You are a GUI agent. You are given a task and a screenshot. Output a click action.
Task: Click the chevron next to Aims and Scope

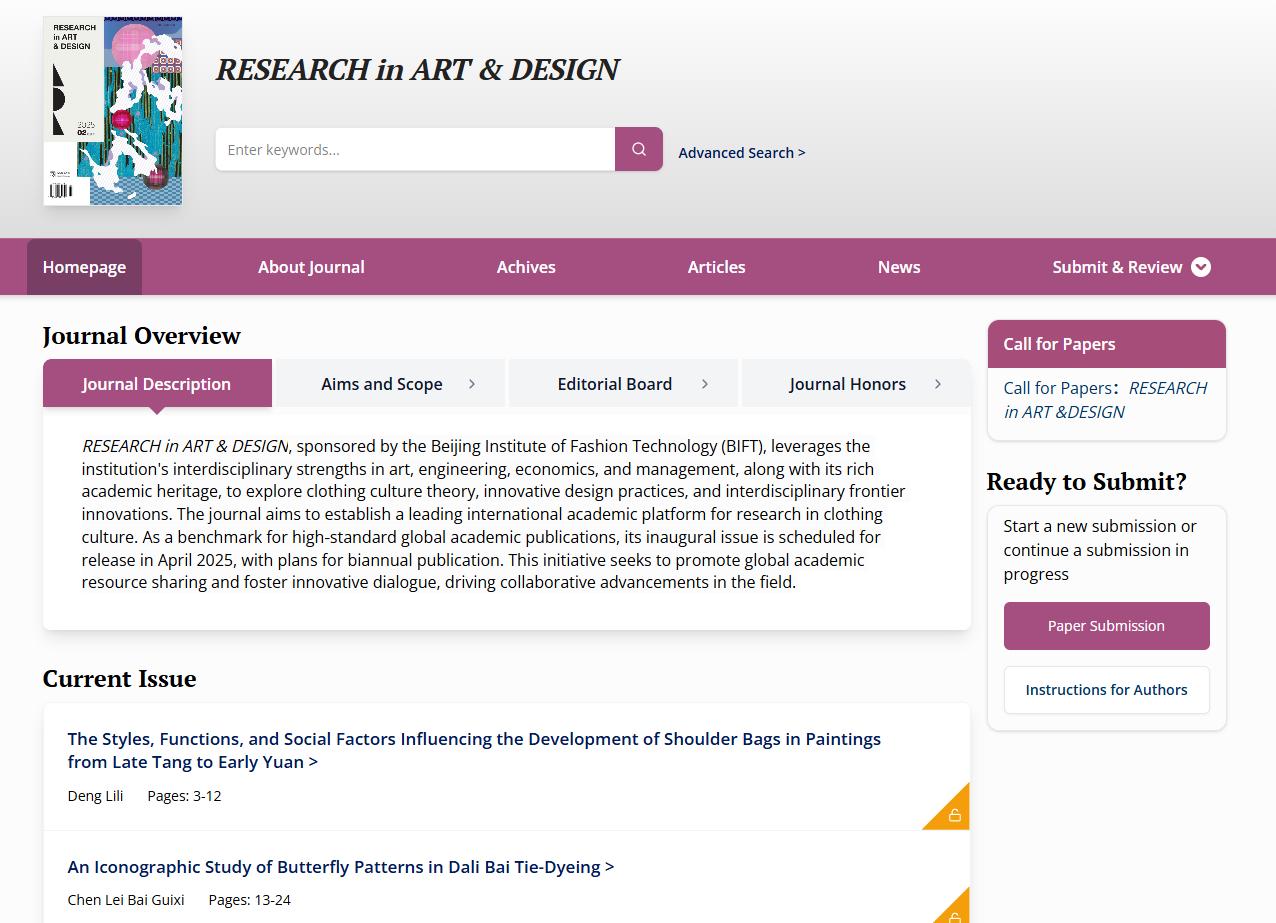(472, 384)
